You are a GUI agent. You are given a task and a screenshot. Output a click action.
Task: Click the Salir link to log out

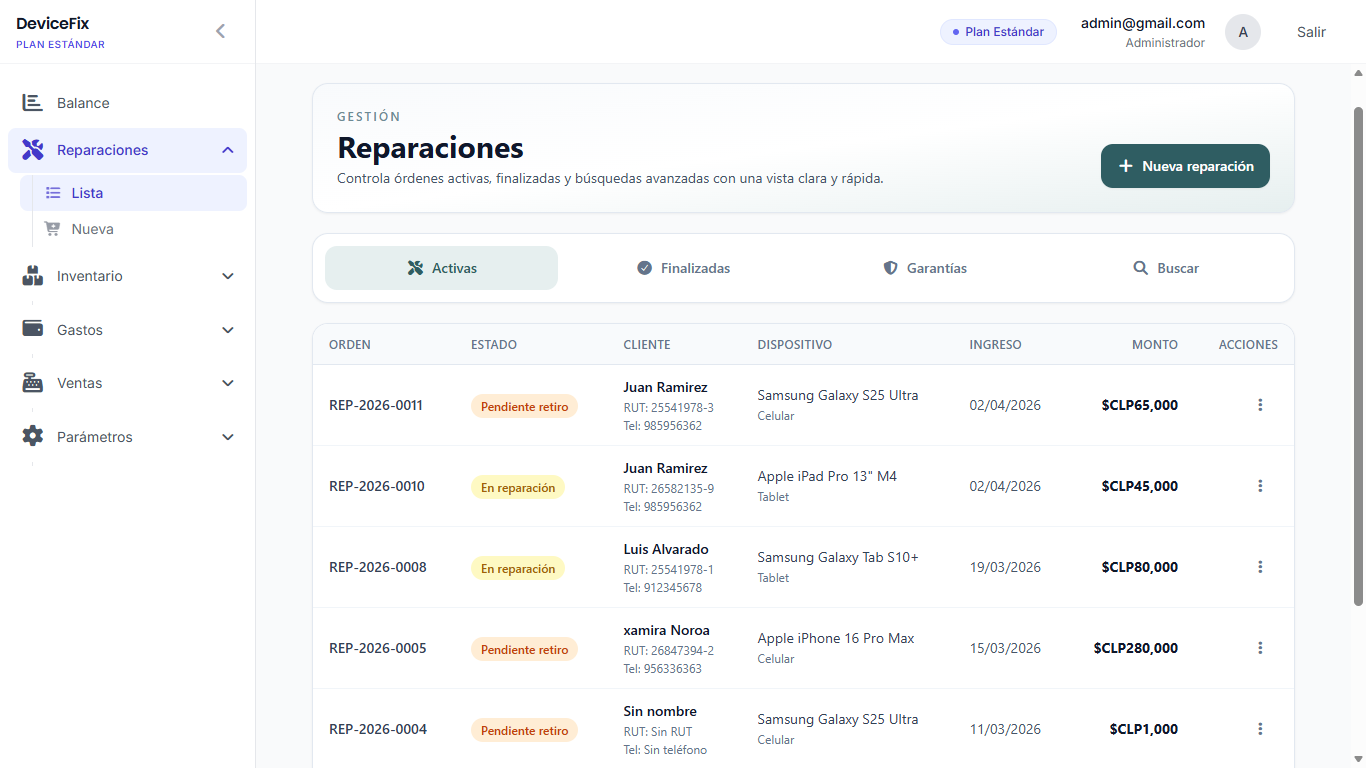click(x=1311, y=31)
